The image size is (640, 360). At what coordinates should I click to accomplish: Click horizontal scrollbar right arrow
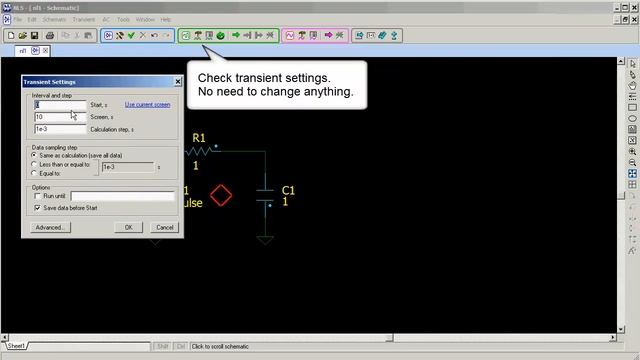[x=613, y=338]
